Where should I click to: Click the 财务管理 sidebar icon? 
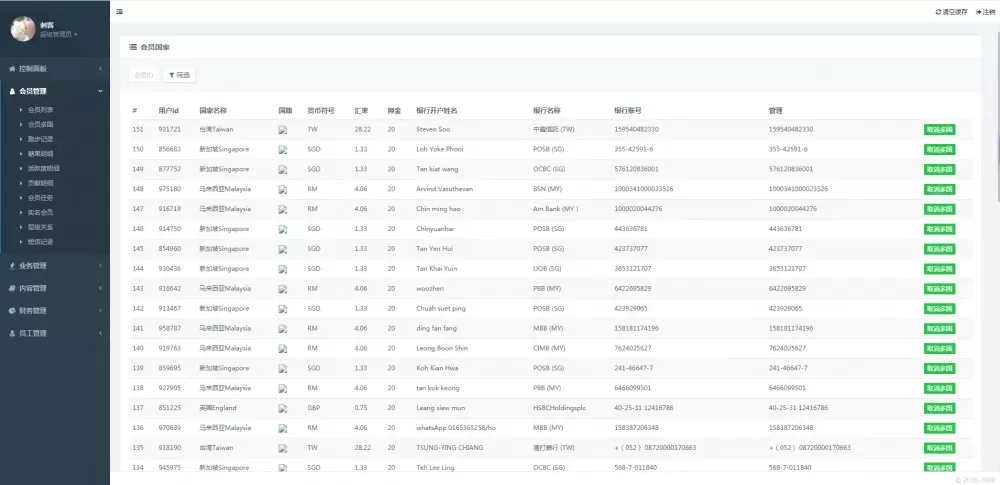tap(12, 311)
